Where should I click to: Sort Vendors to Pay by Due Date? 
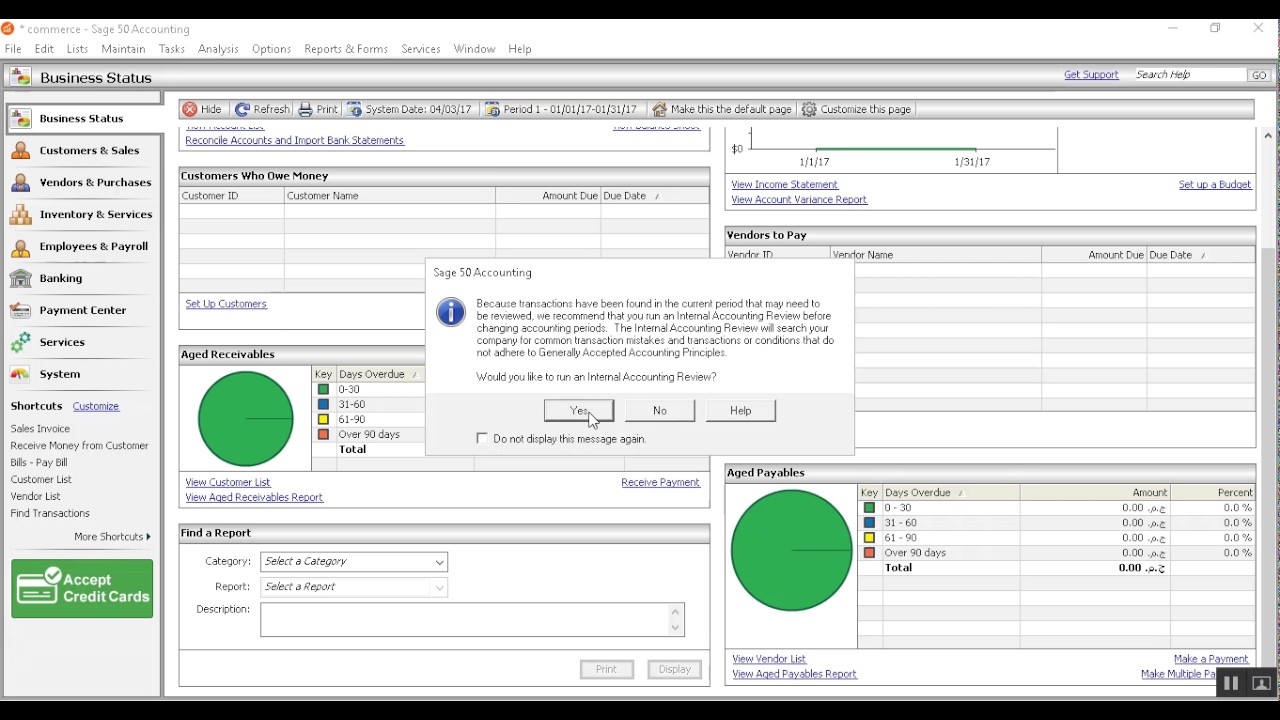tap(1202, 255)
